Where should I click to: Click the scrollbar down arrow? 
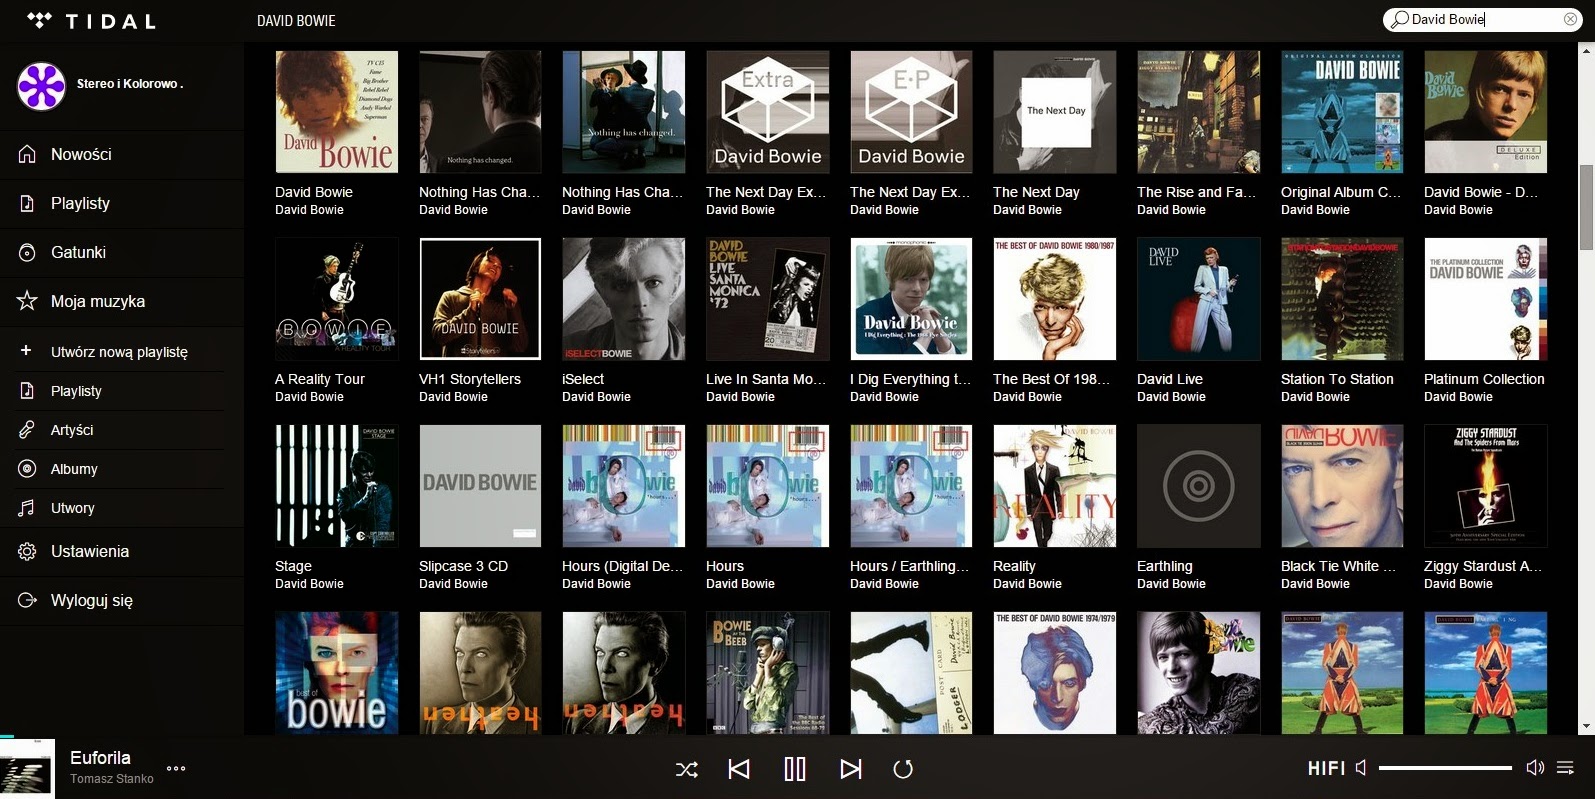tap(1586, 727)
